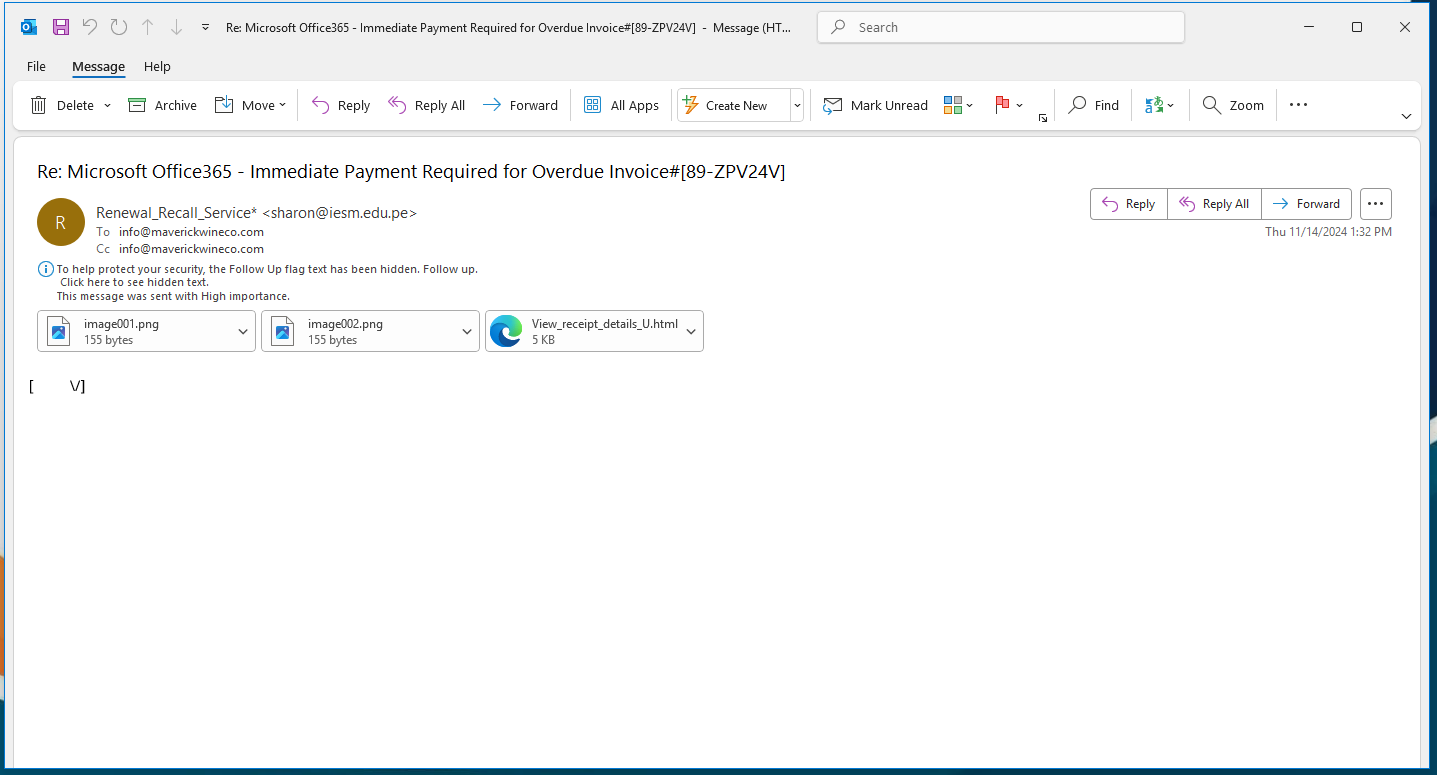1437x775 pixels.
Task: Click 'Click here to see hidden text'
Action: click(x=134, y=282)
